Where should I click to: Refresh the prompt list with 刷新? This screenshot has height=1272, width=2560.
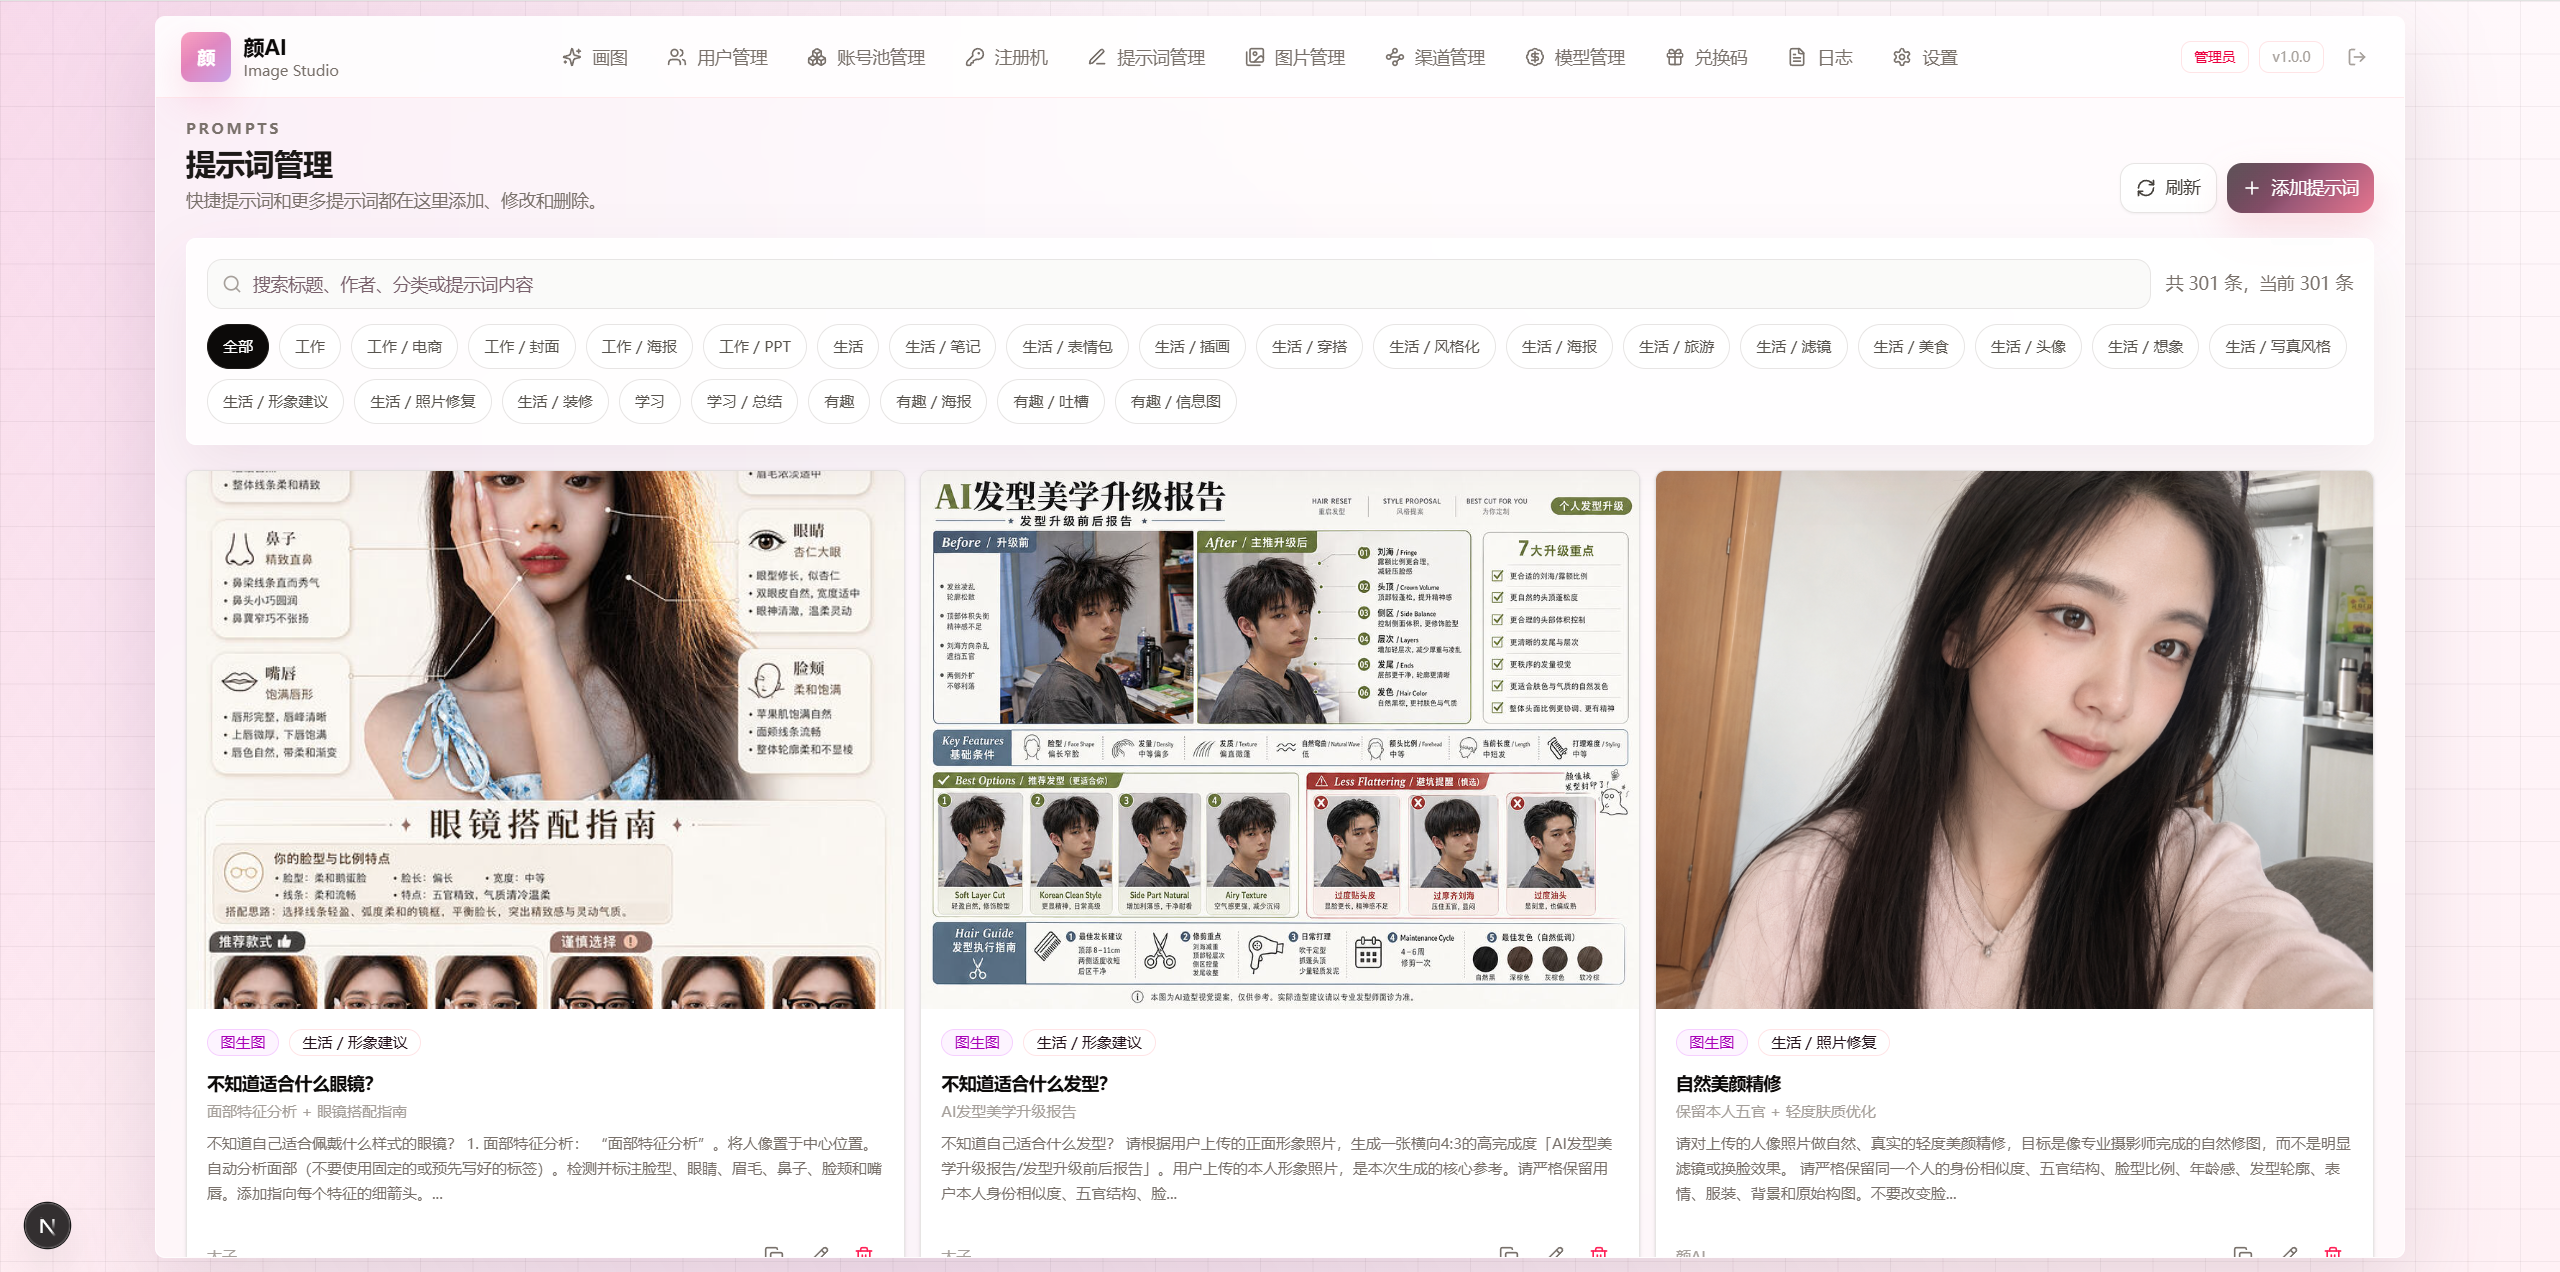pyautogui.click(x=2168, y=188)
